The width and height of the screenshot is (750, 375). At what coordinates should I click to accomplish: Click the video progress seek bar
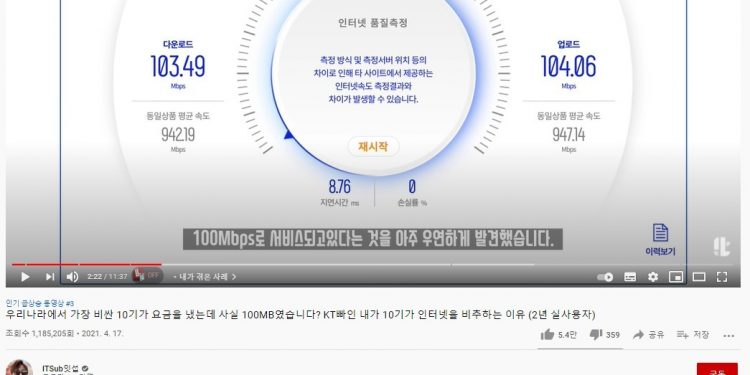click(x=372, y=264)
